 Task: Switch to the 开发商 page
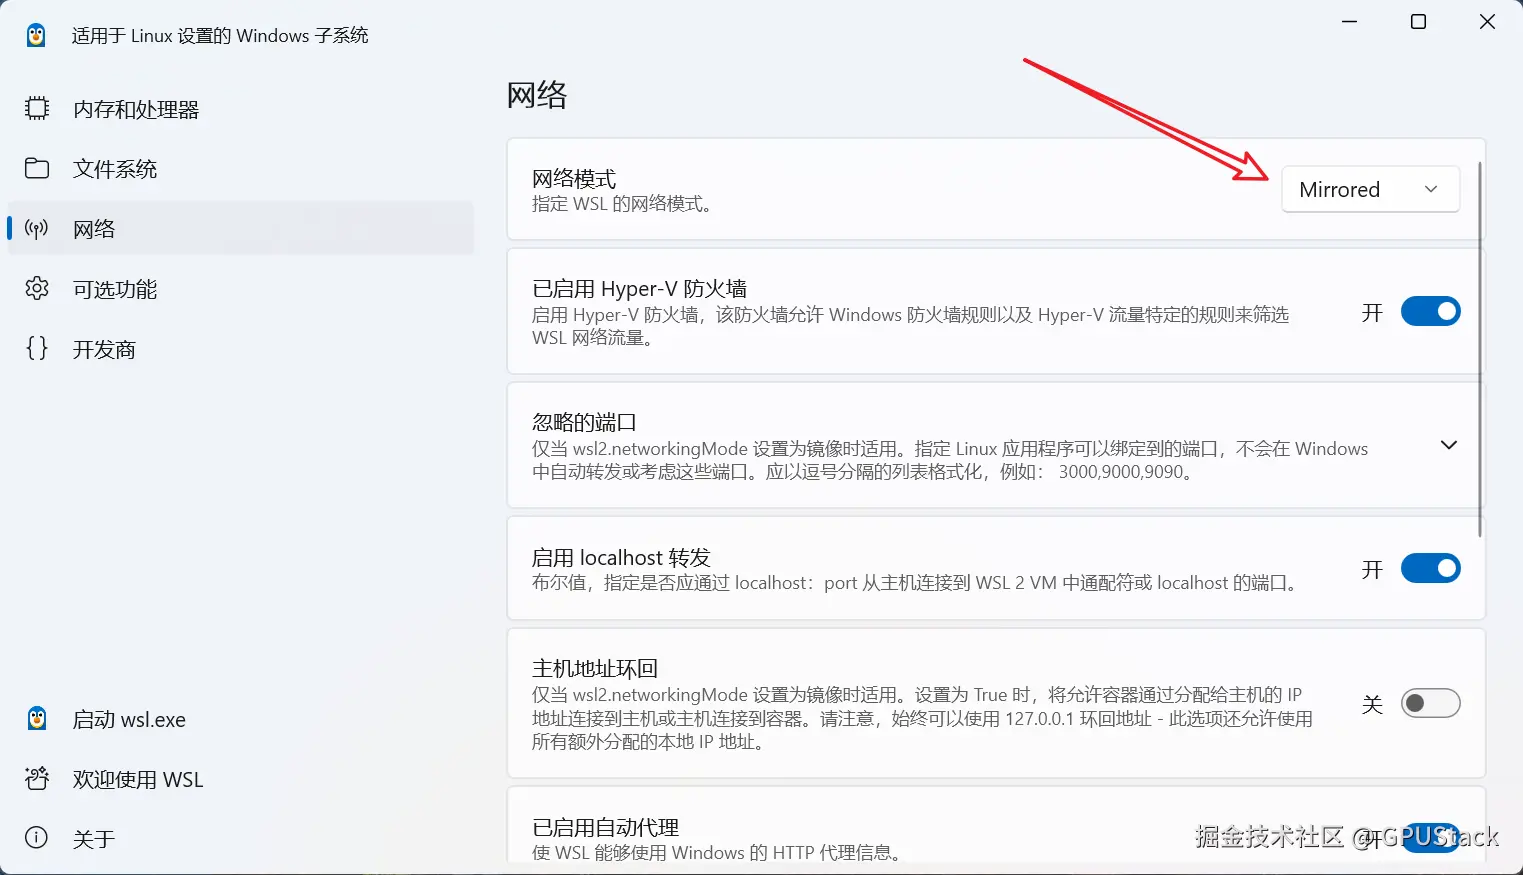240,349
